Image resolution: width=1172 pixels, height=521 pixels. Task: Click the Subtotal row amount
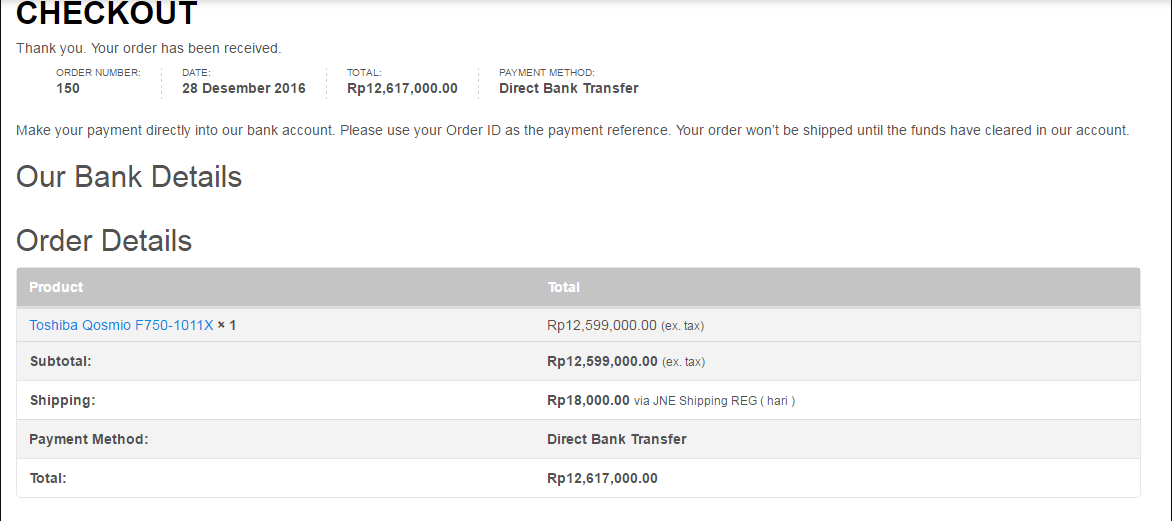602,361
